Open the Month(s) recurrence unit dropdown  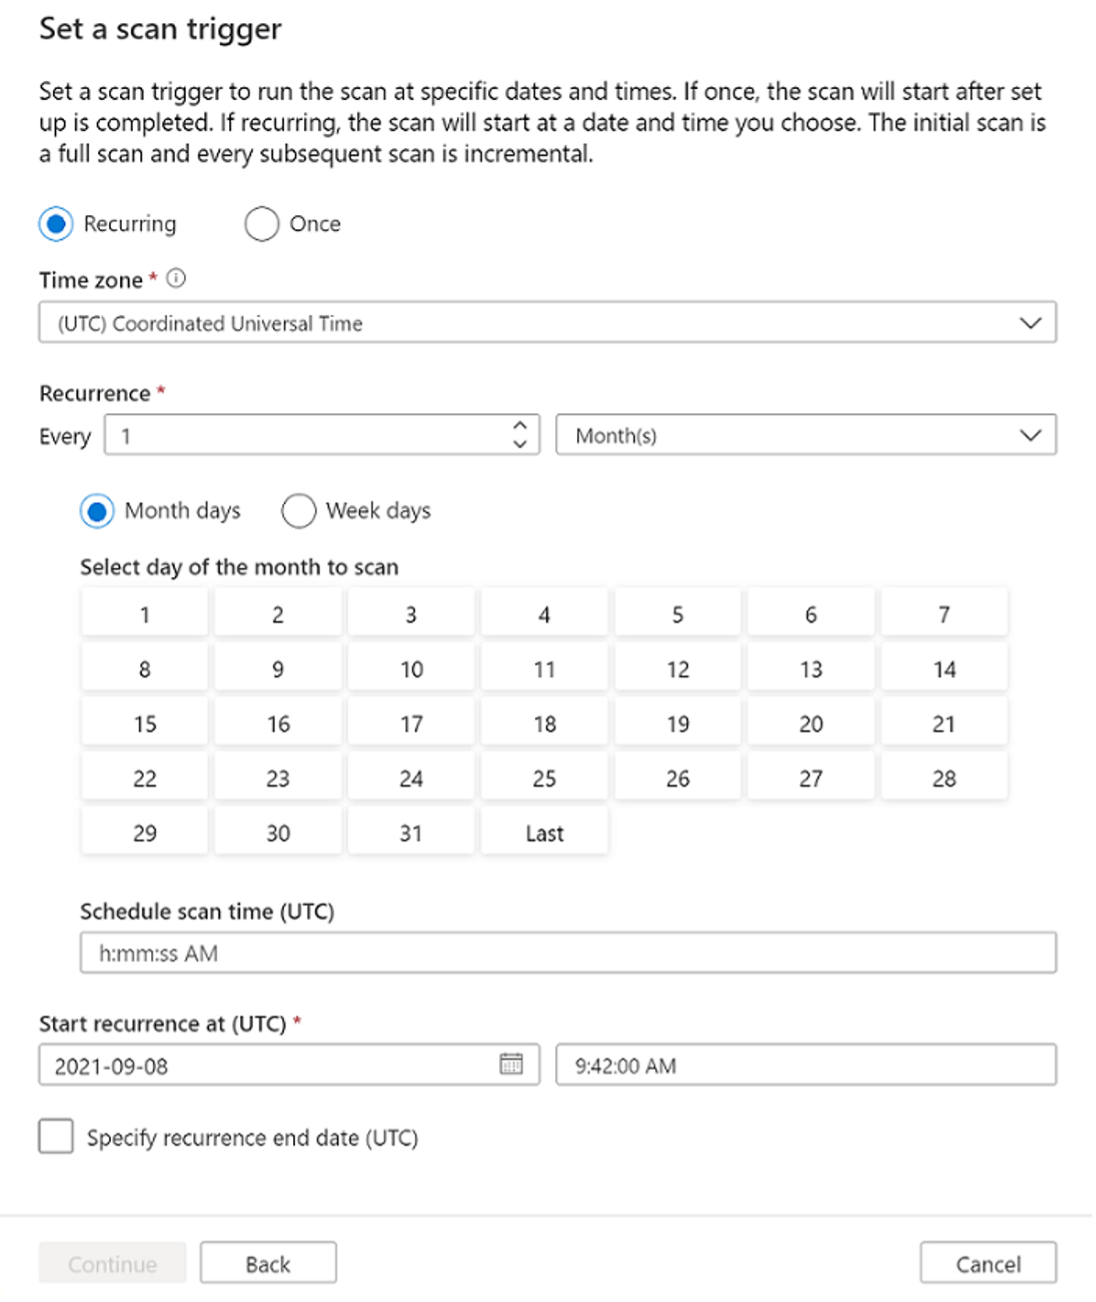1030,434
